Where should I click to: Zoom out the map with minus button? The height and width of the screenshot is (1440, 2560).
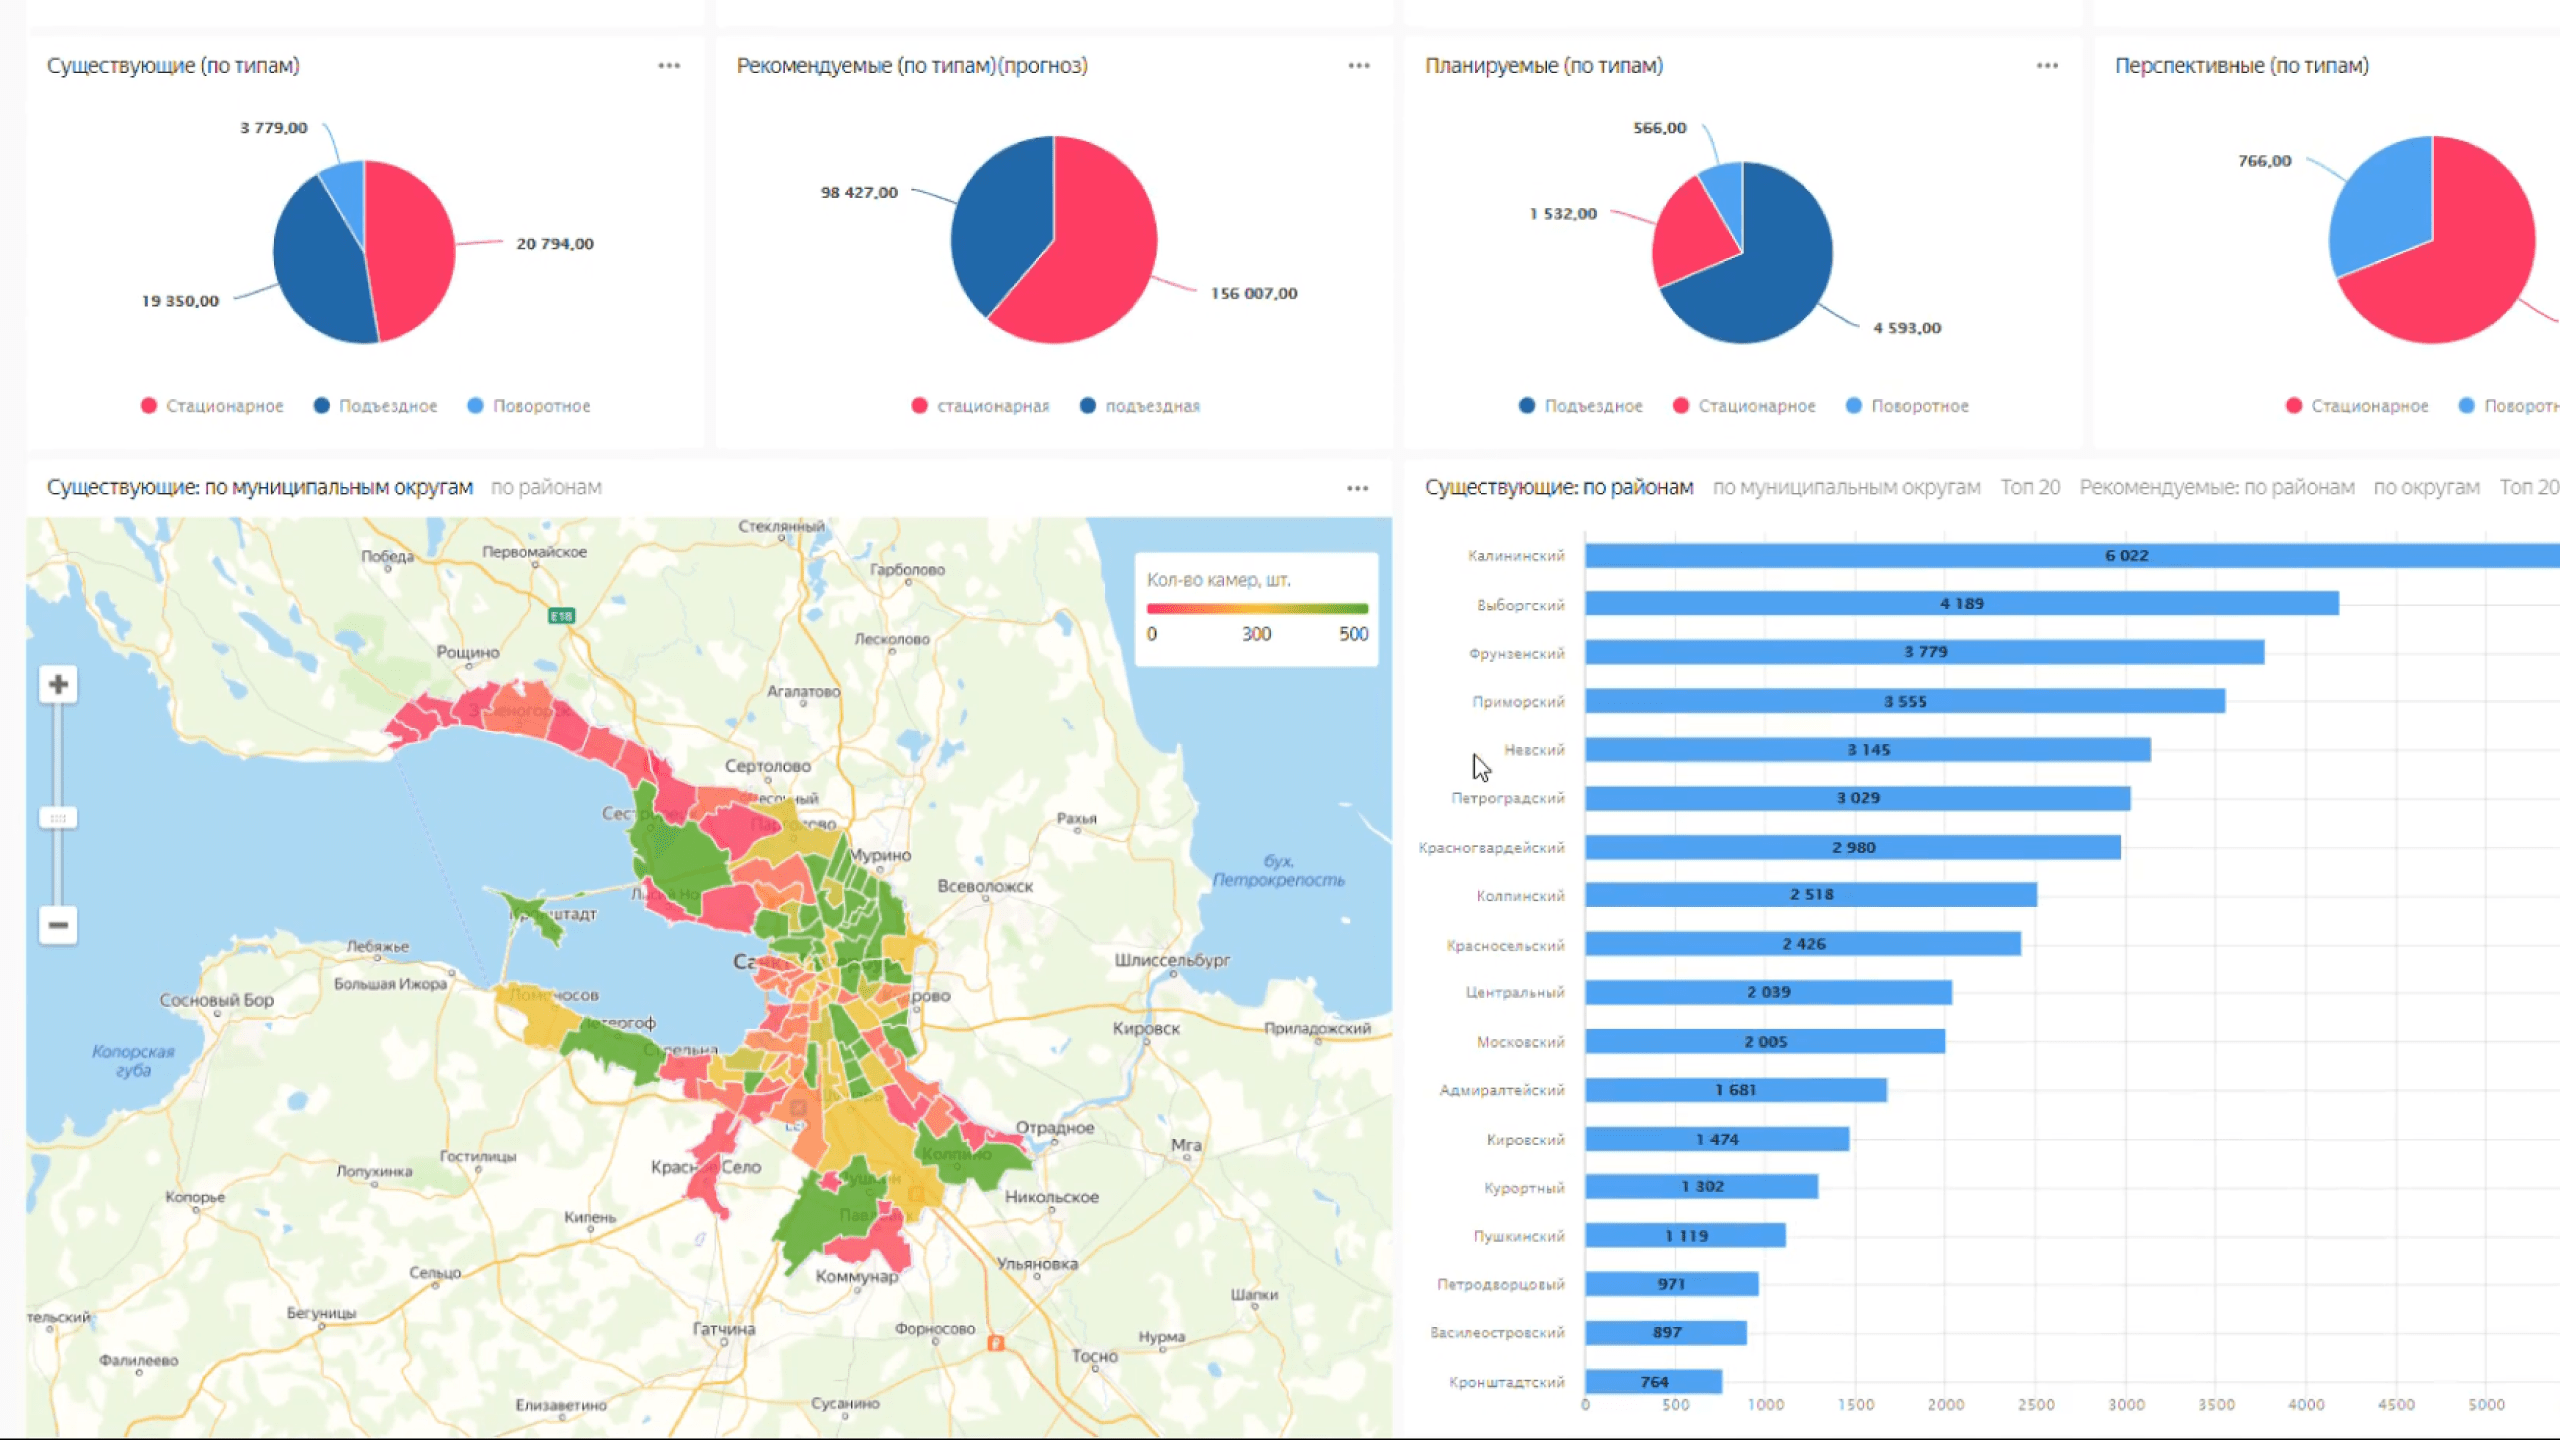(58, 925)
